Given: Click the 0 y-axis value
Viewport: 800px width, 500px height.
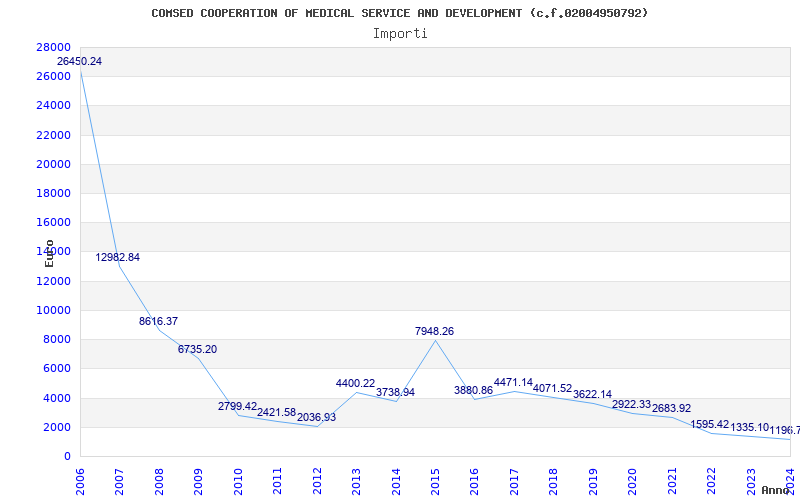Looking at the screenshot, I should (x=67, y=457).
